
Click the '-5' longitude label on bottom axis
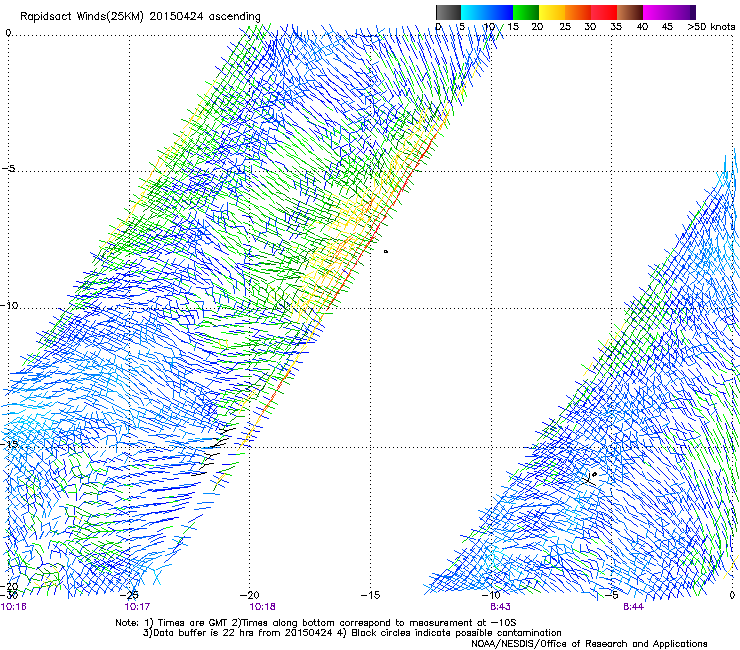[x=612, y=595]
